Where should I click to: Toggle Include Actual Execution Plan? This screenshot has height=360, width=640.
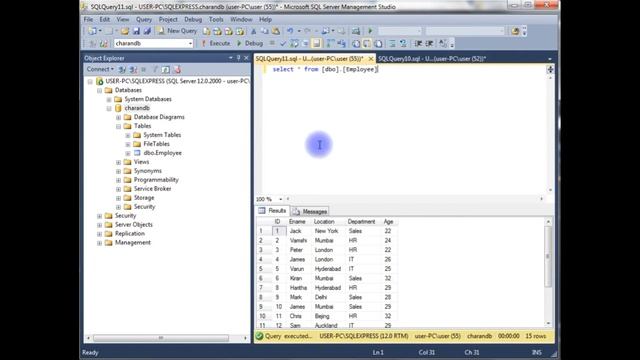point(330,43)
